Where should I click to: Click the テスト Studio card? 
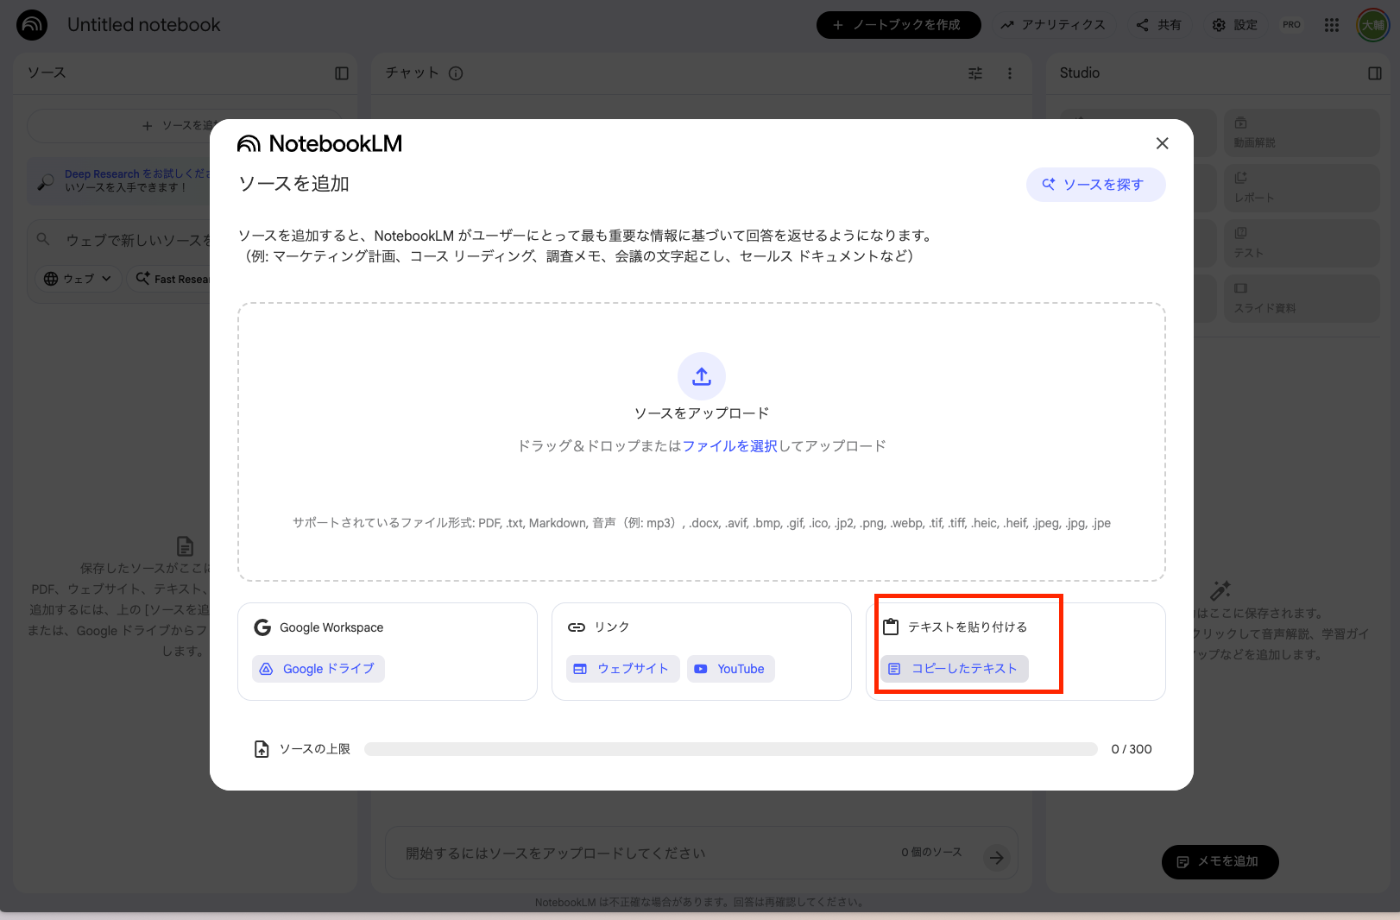[1301, 243]
